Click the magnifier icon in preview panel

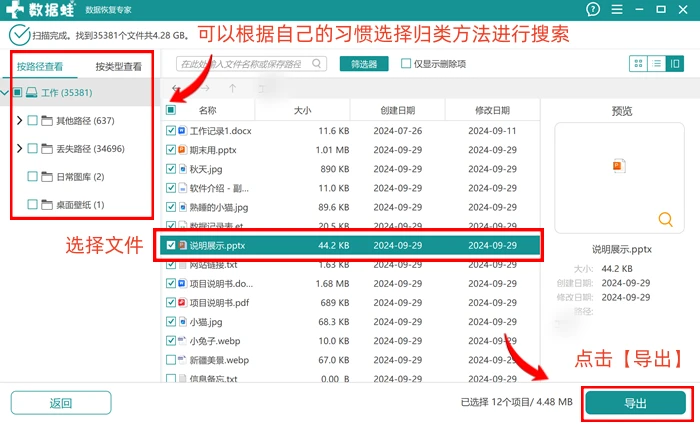point(665,219)
